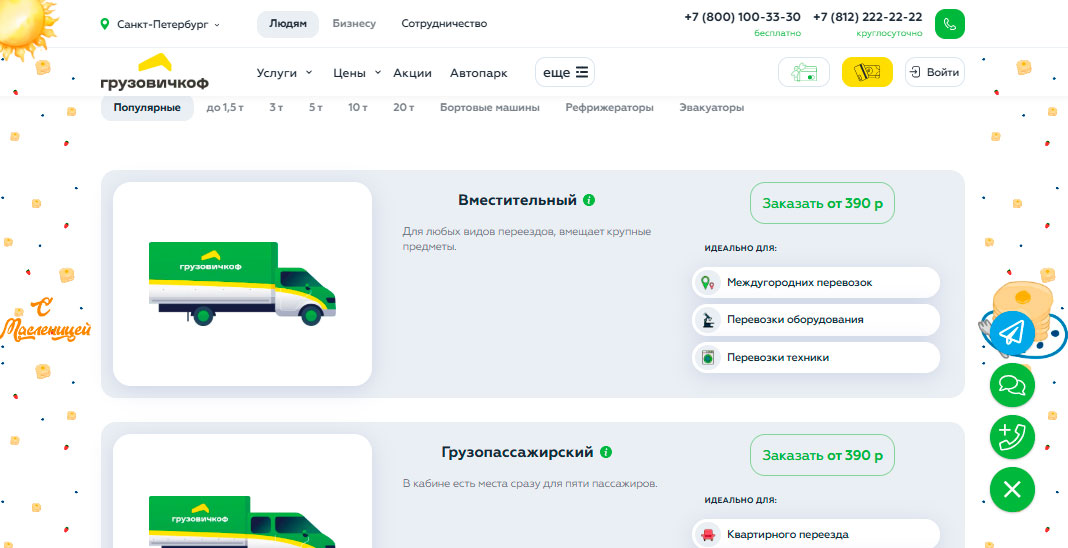Expand the Услуги menu
This screenshot has width=1068, height=548.
coord(284,73)
